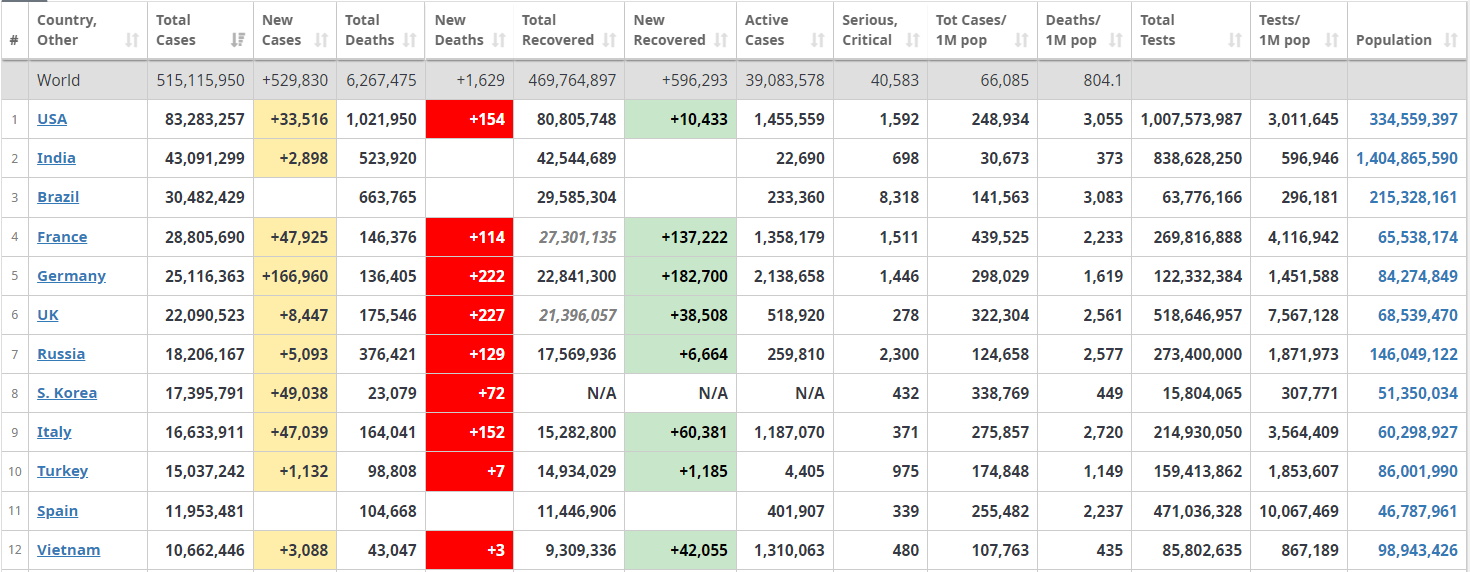Open the India country link

pos(56,158)
